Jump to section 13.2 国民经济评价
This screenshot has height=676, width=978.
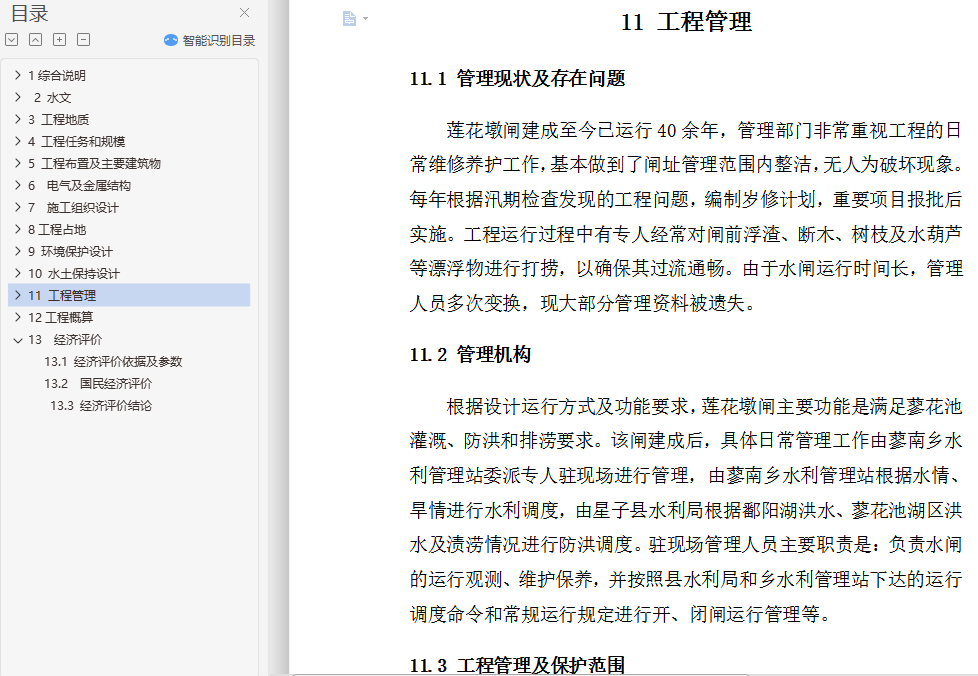(x=98, y=384)
